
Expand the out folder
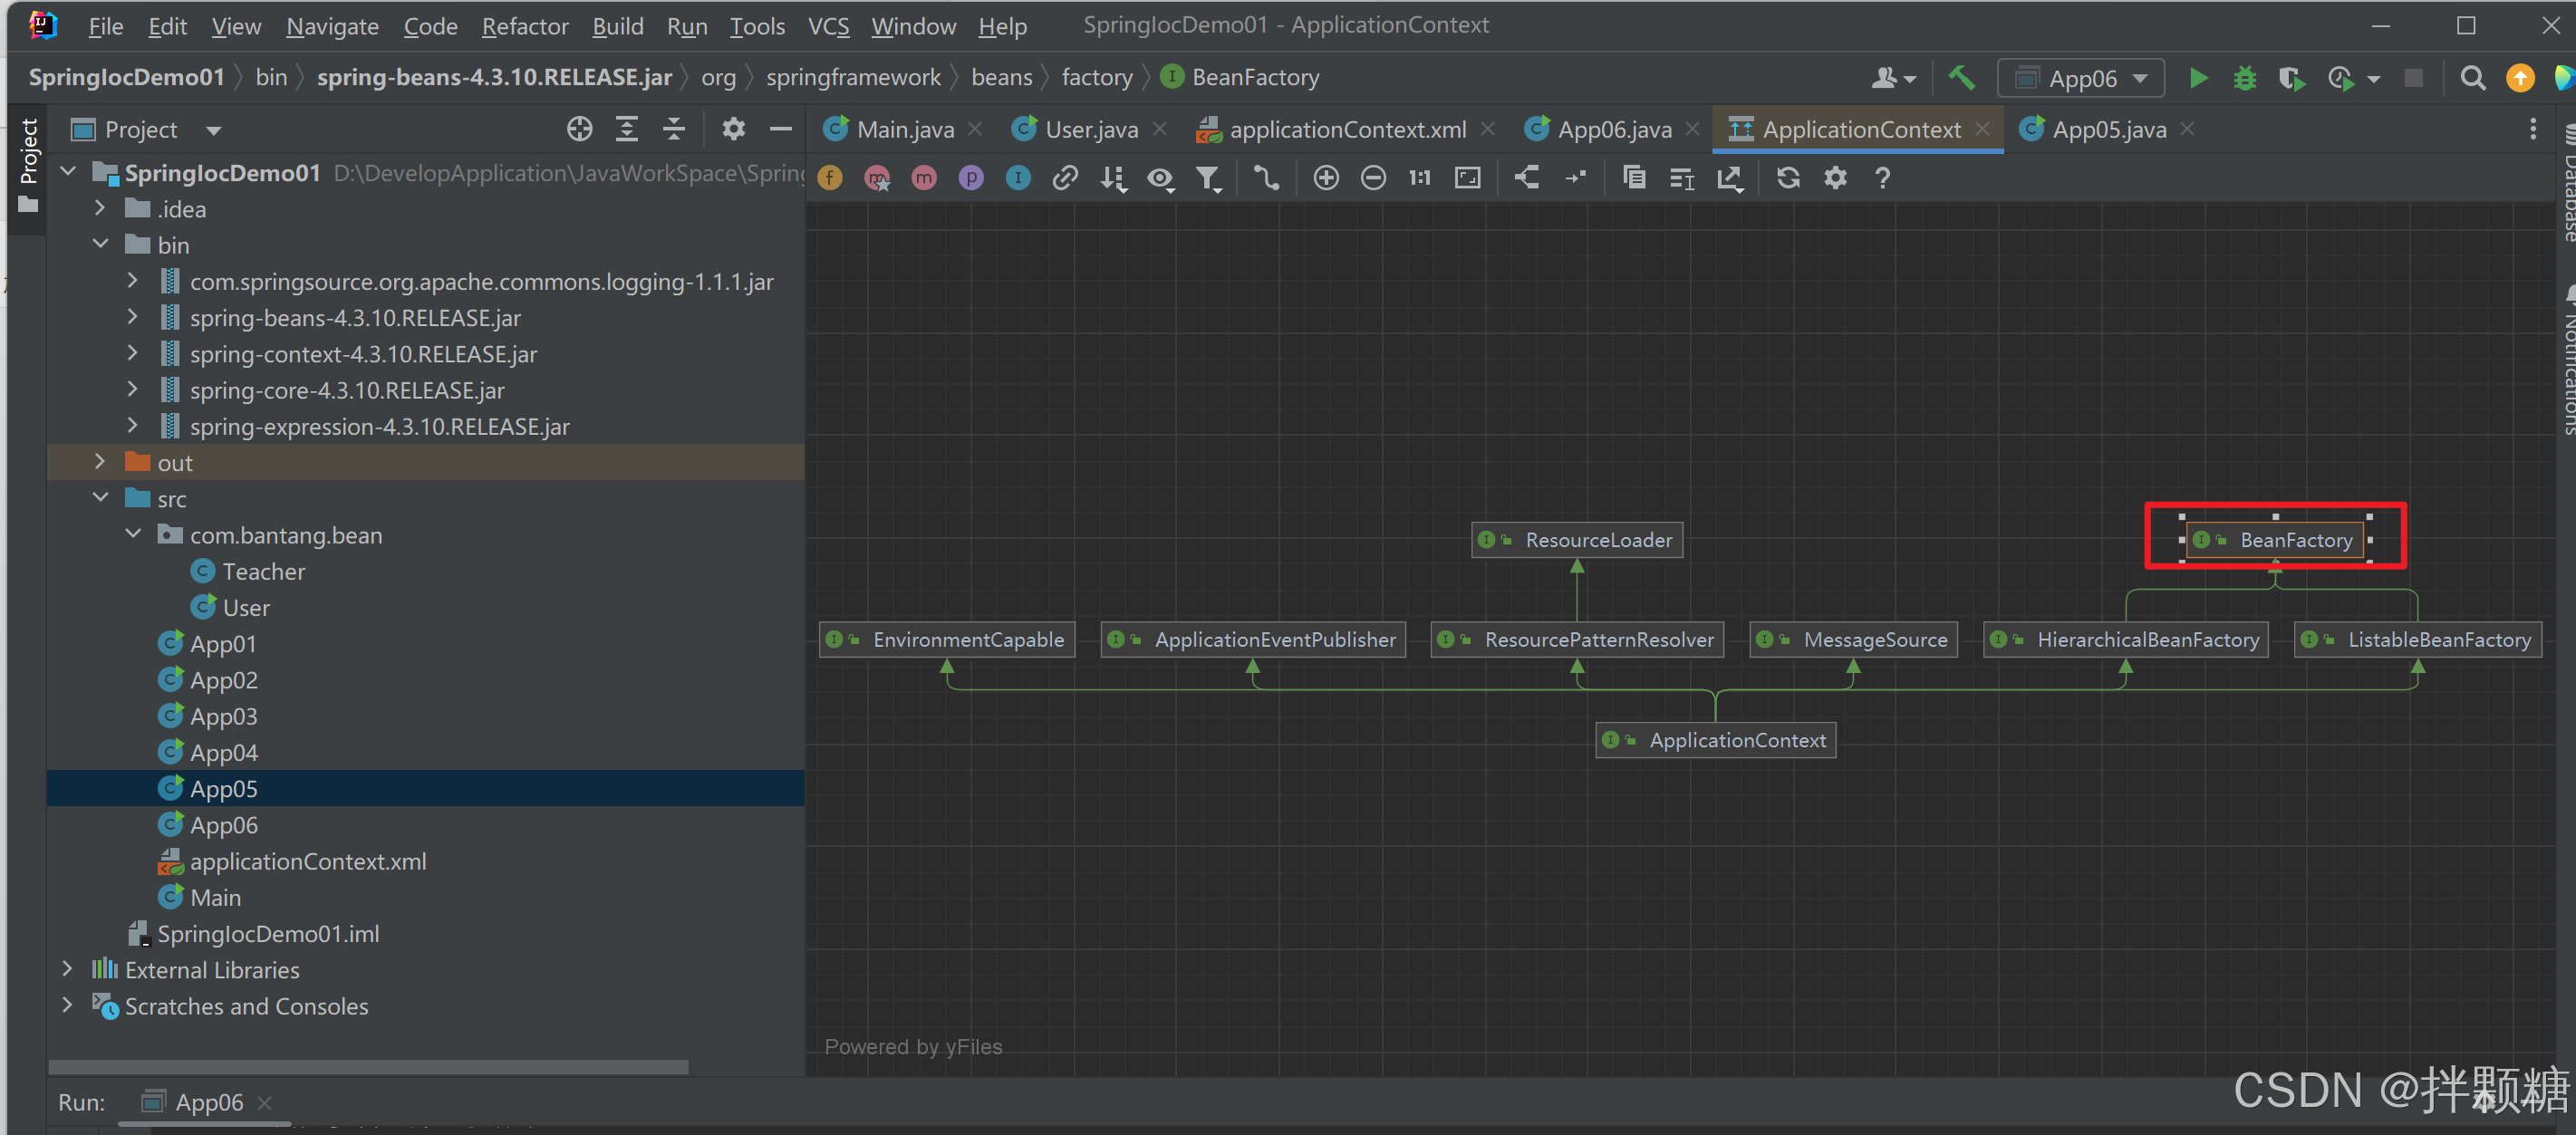[x=100, y=462]
